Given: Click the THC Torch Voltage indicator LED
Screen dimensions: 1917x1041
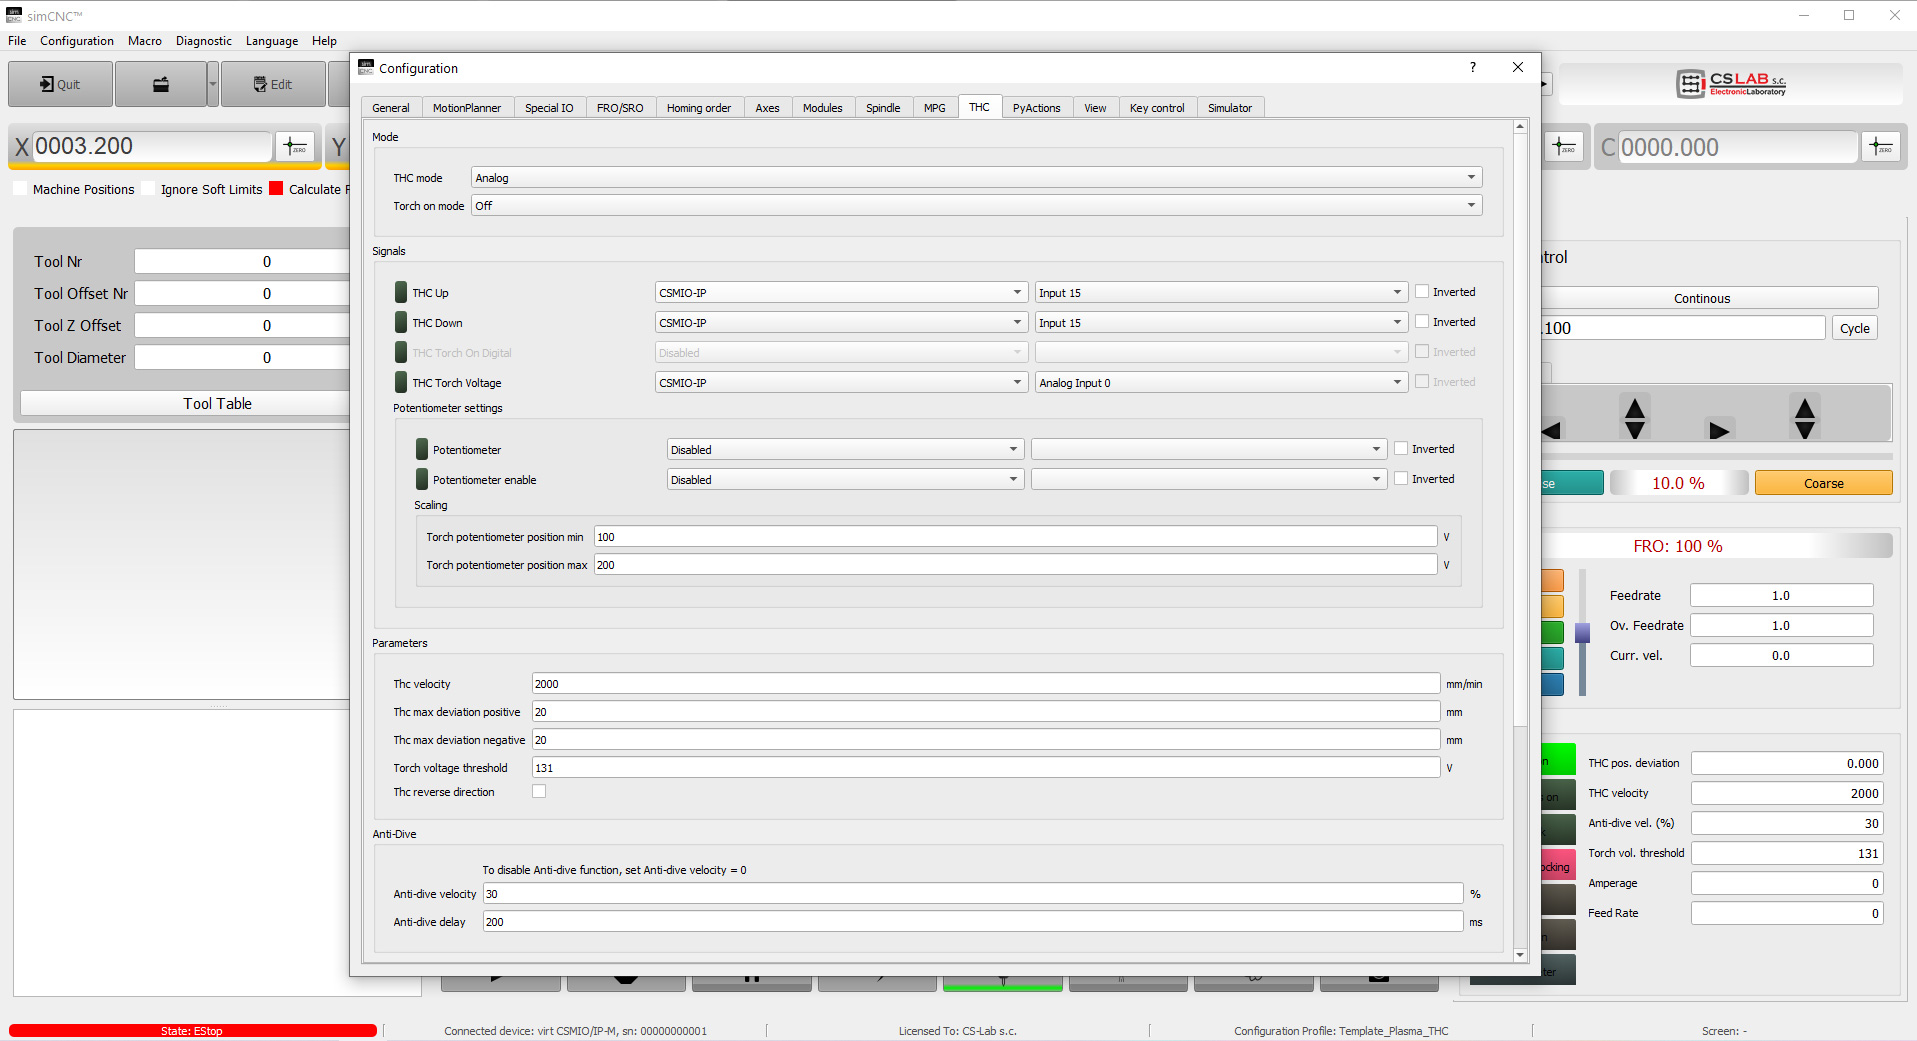Looking at the screenshot, I should 401,383.
